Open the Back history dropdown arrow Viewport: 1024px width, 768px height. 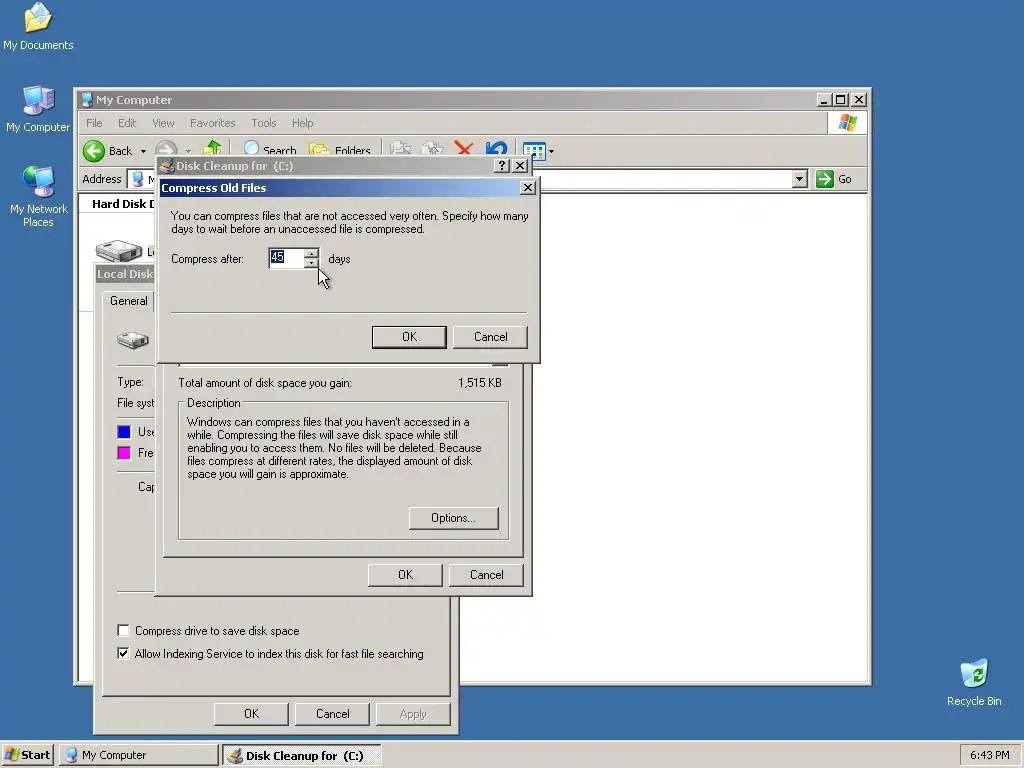point(143,151)
